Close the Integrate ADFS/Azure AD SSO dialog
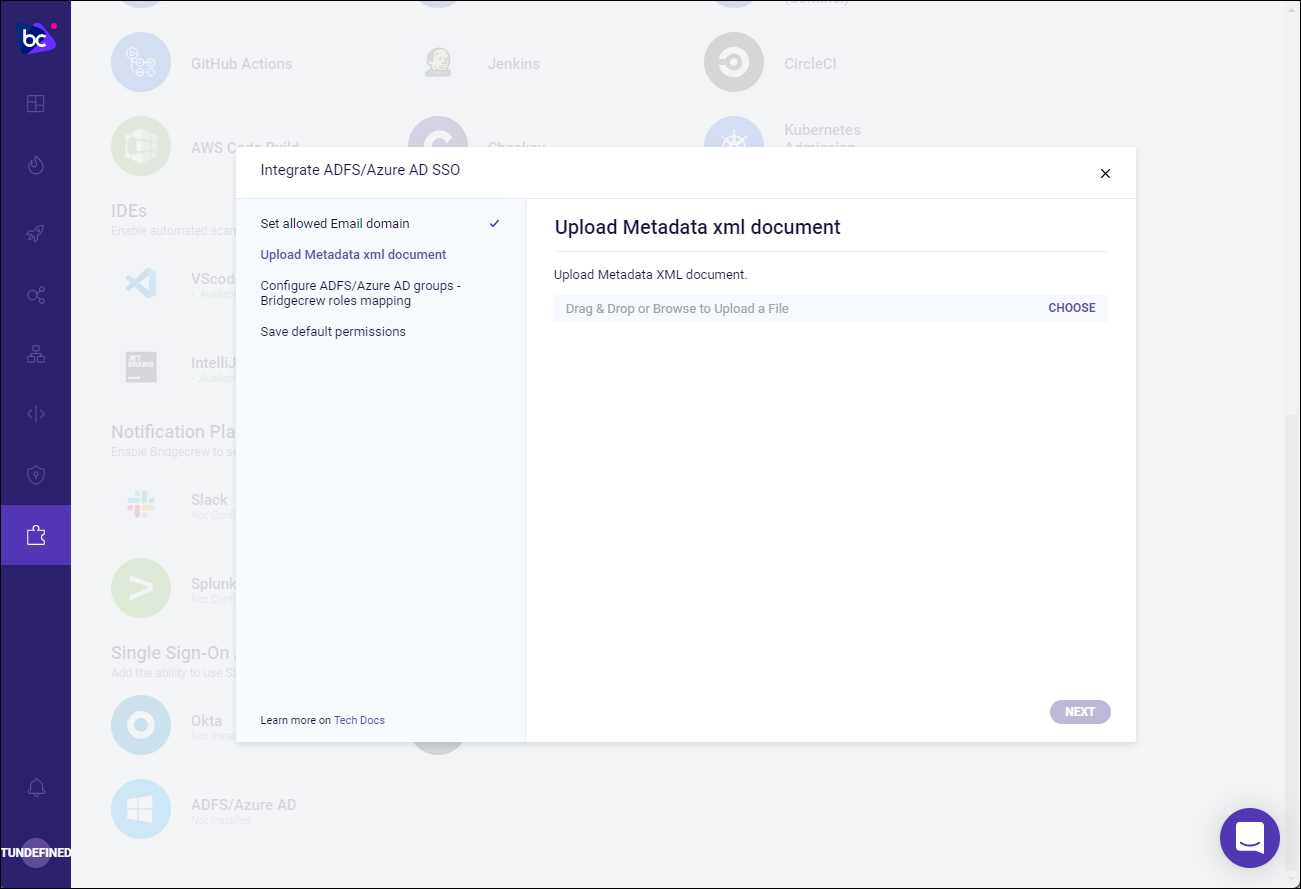This screenshot has width=1301, height=889. point(1105,173)
